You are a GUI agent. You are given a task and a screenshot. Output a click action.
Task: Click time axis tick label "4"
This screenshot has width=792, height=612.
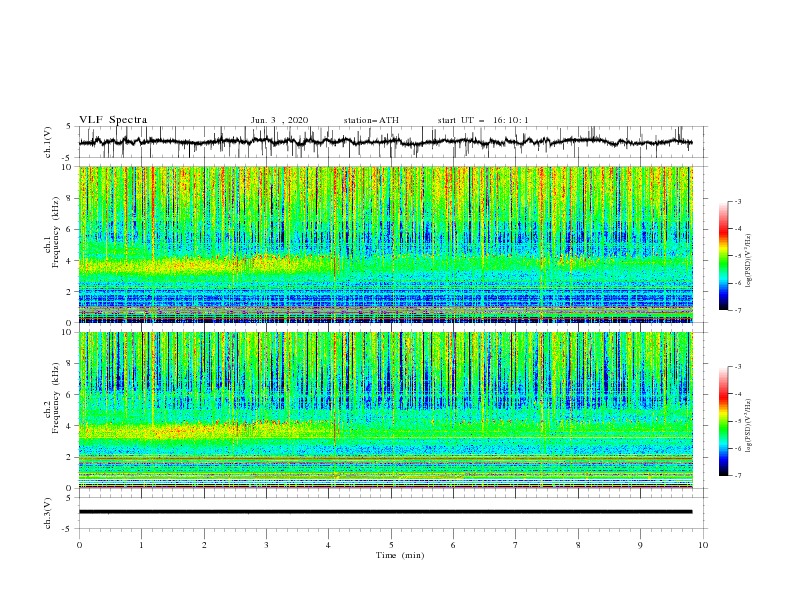[328, 545]
